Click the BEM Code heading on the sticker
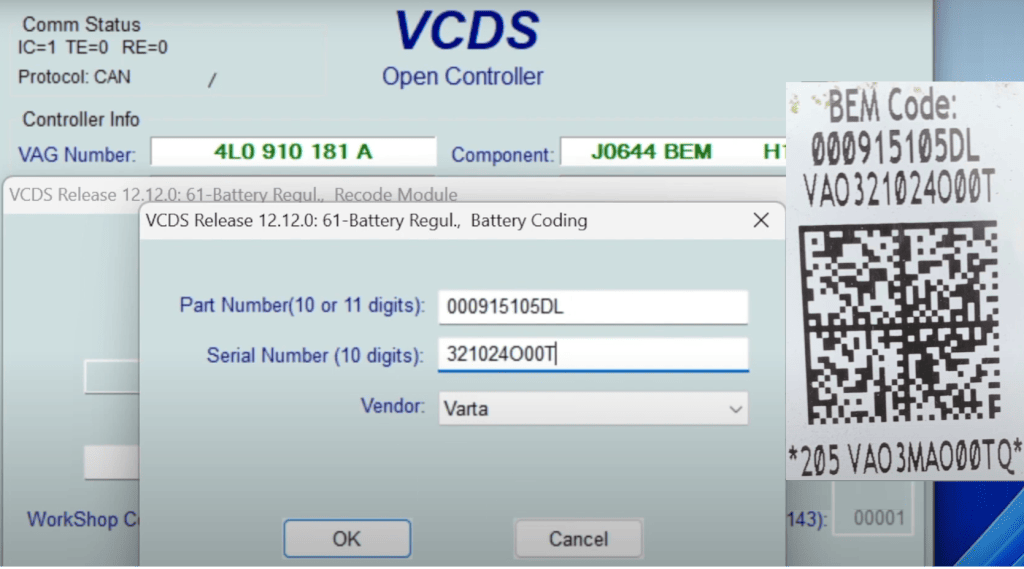This screenshot has height=569, width=1024. pos(893,105)
